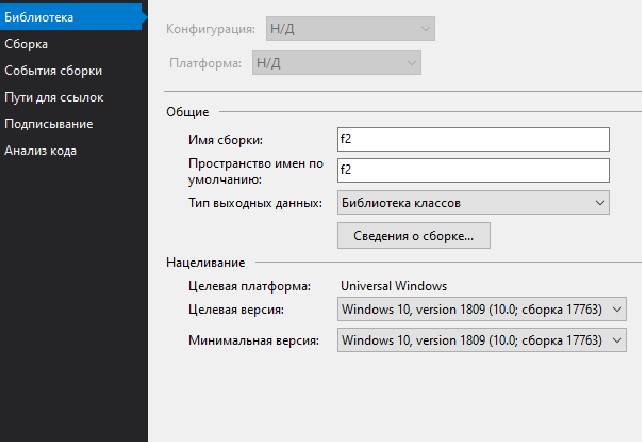Screen dimensions: 642x442
Task: Open the Подписывание tab
Action: tap(49, 124)
